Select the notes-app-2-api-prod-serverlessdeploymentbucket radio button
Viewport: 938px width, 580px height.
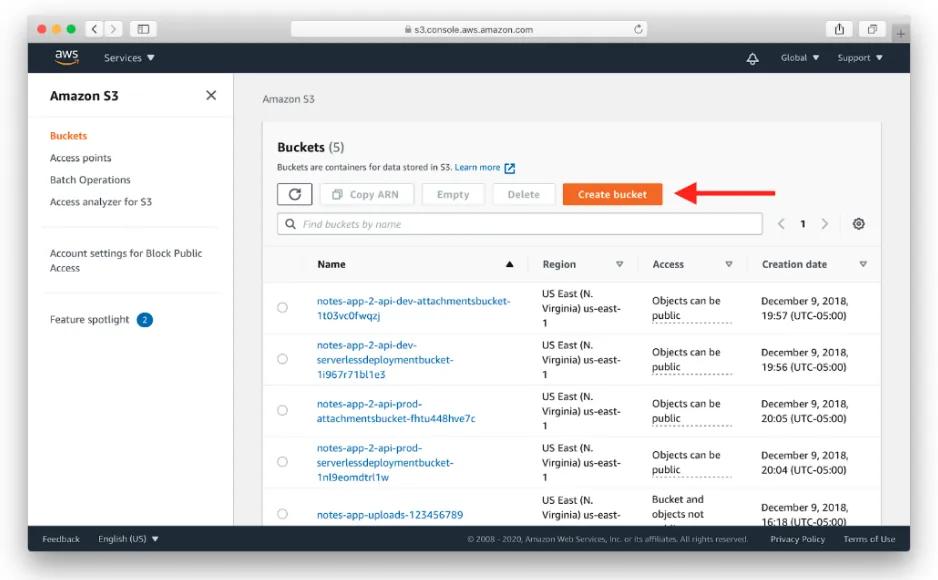[282, 462]
